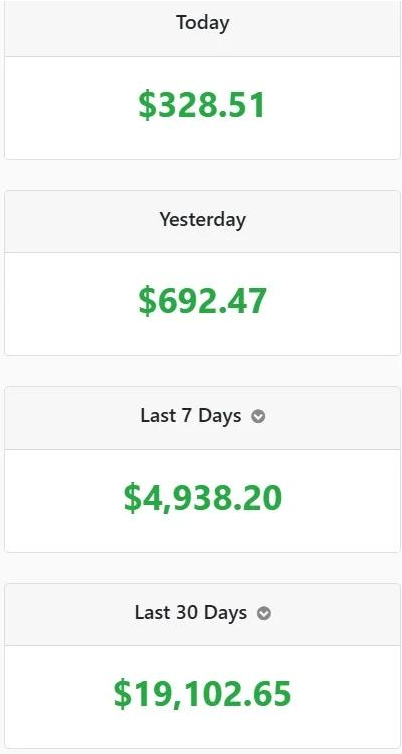Click the $328.51 earnings amount
Viewport: 402px width, 754px height.
[x=202, y=105]
